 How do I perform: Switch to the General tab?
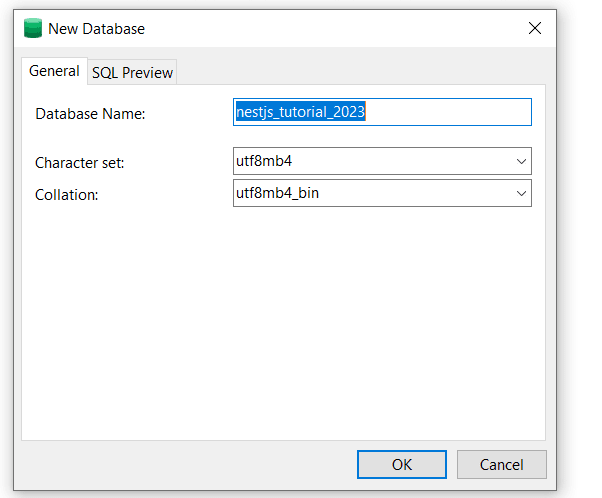point(54,71)
